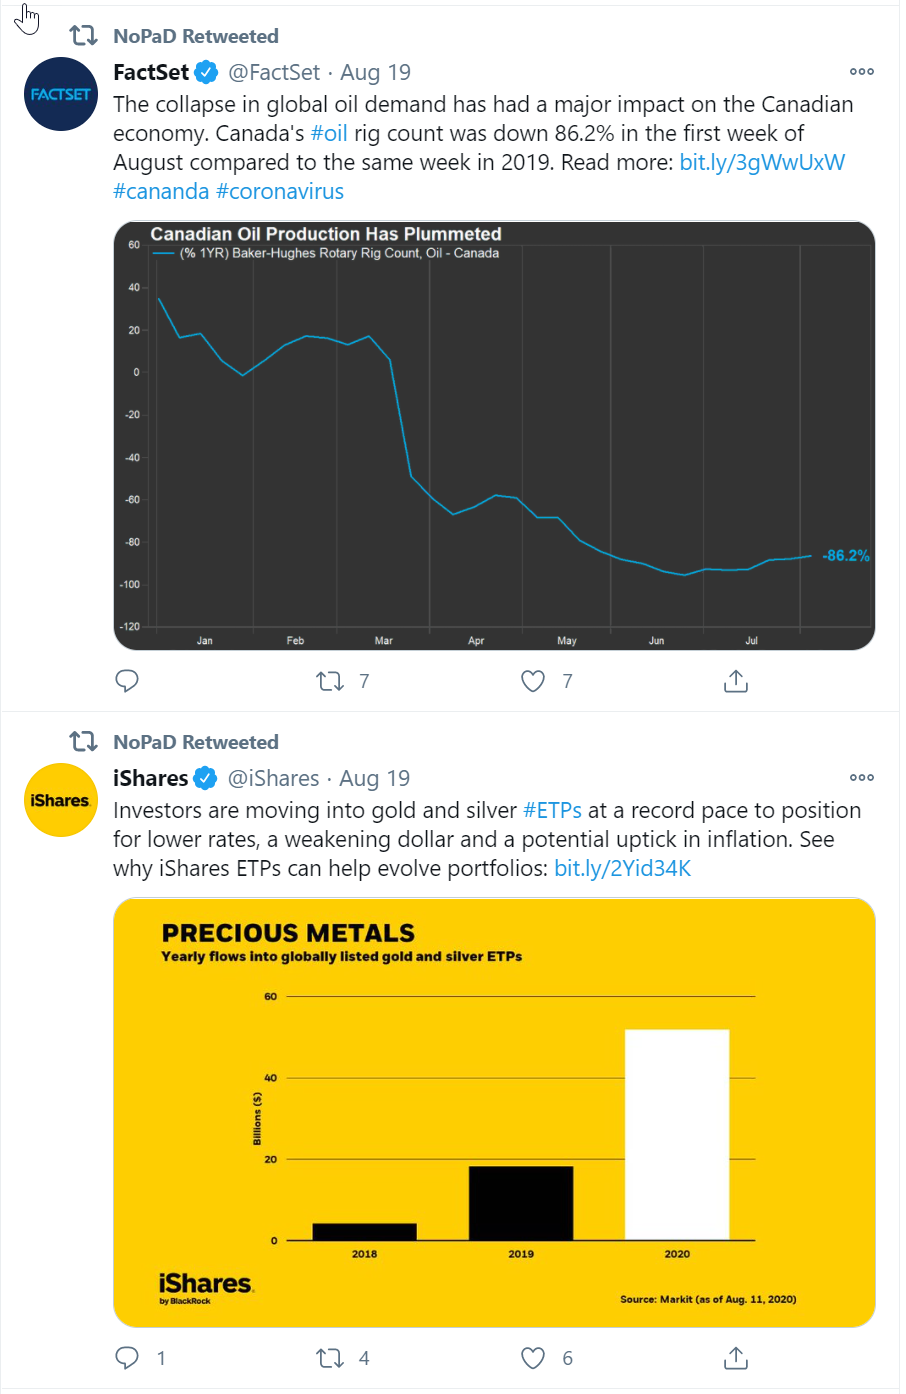Reply to the FactSet tweet
The image size is (906, 1394).
point(127,681)
